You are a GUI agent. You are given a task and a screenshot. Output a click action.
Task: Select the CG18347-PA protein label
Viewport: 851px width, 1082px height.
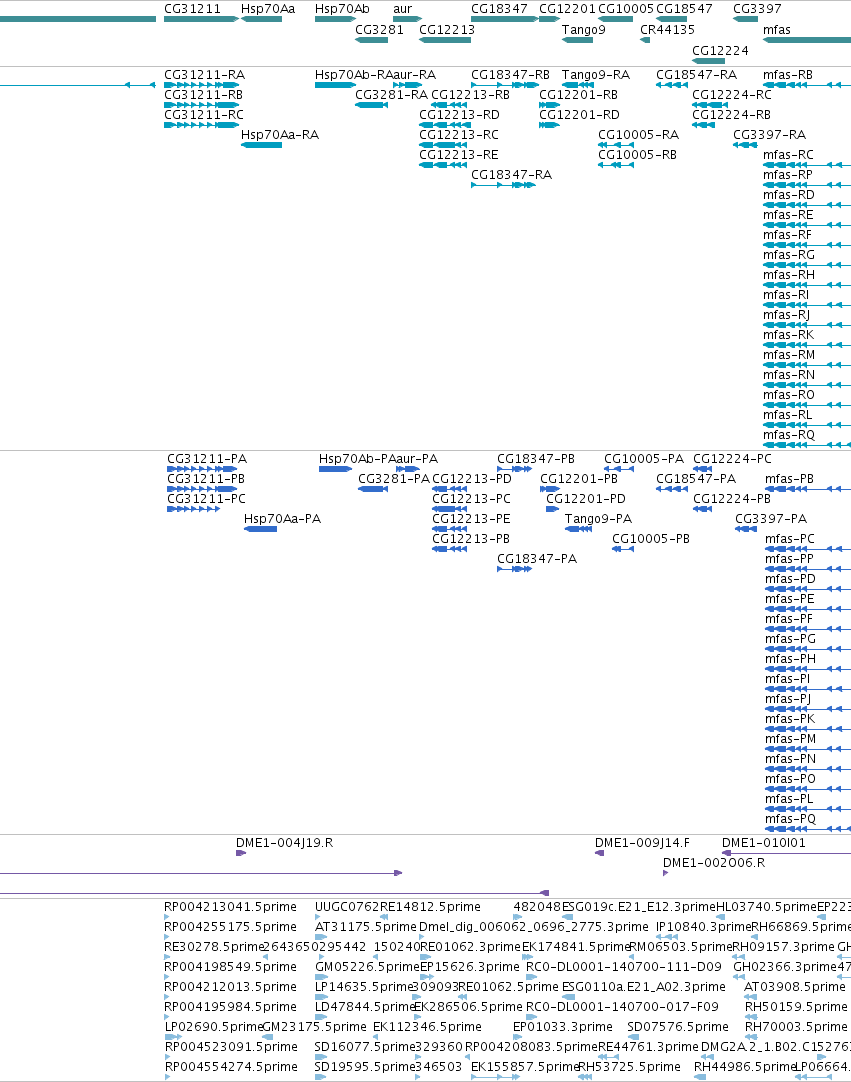pos(537,559)
